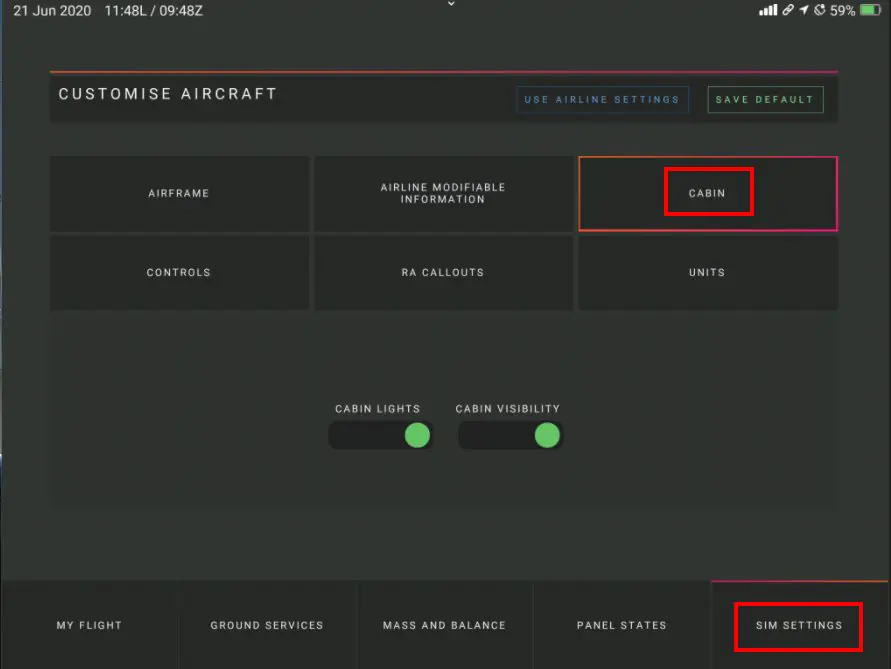Click the Cabin Lights label
The height and width of the screenshot is (669, 891).
pyautogui.click(x=377, y=409)
